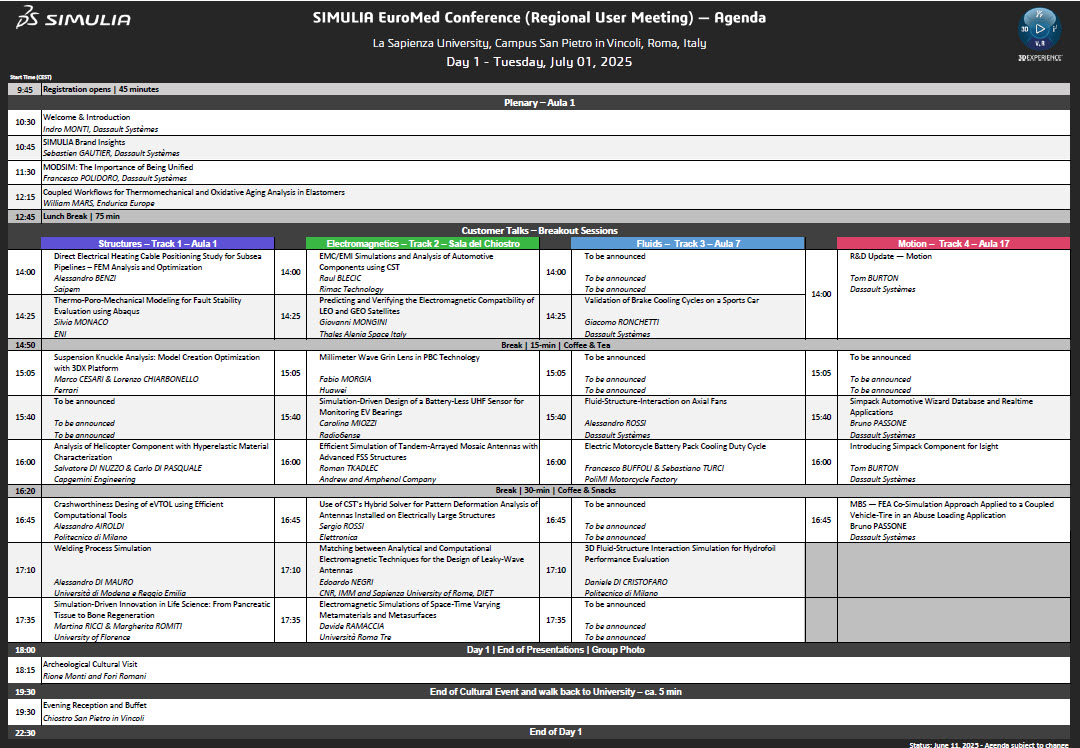The height and width of the screenshot is (748, 1080).
Task: Select the Fluids – Track 3 – Aula 7 header
Action: point(687,243)
